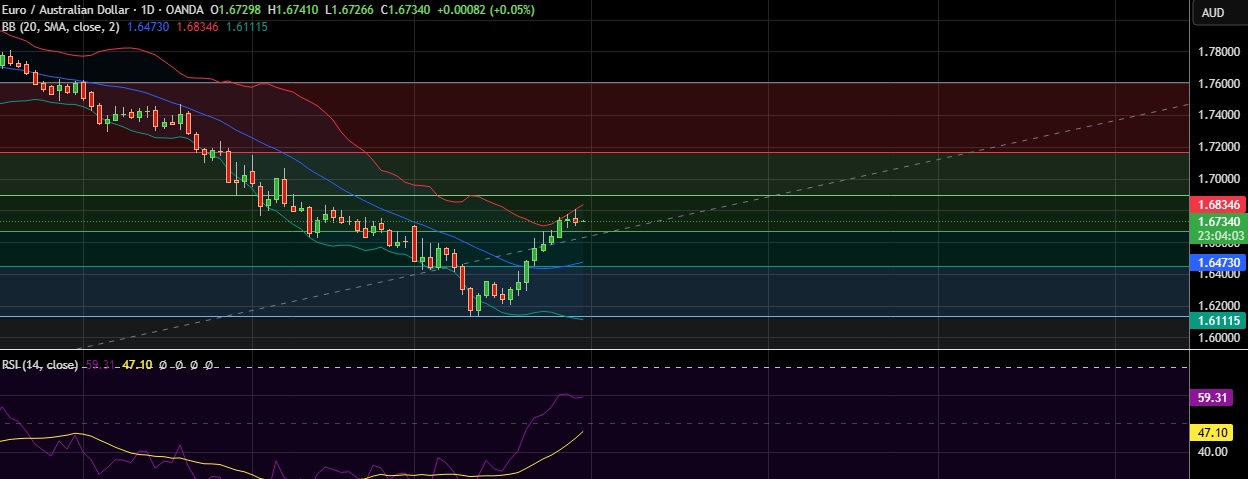Click the 1.74000 price scale value

[1221, 115]
